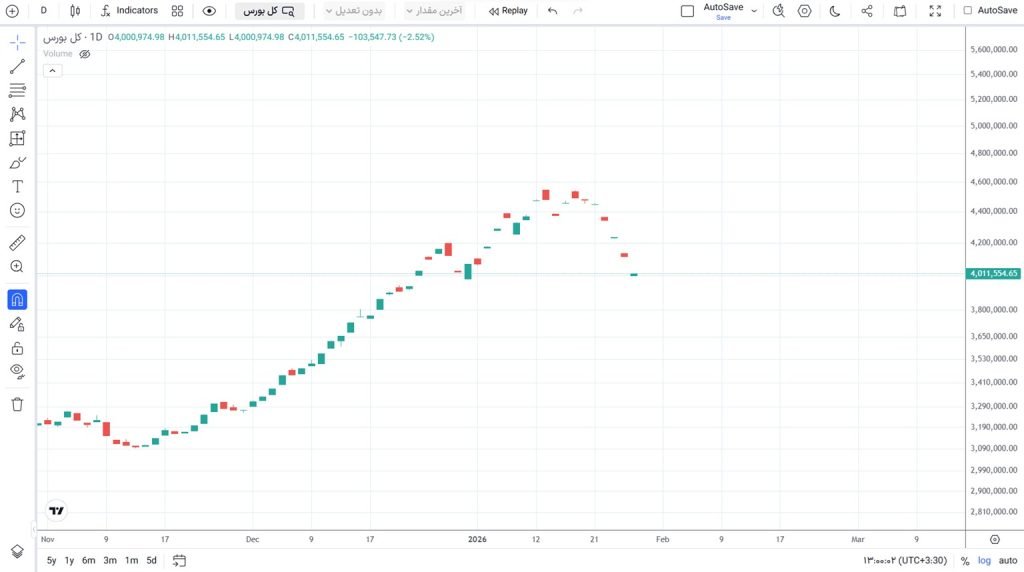Click the hexagon chart settings icon
1024x572 pixels.
coord(805,11)
